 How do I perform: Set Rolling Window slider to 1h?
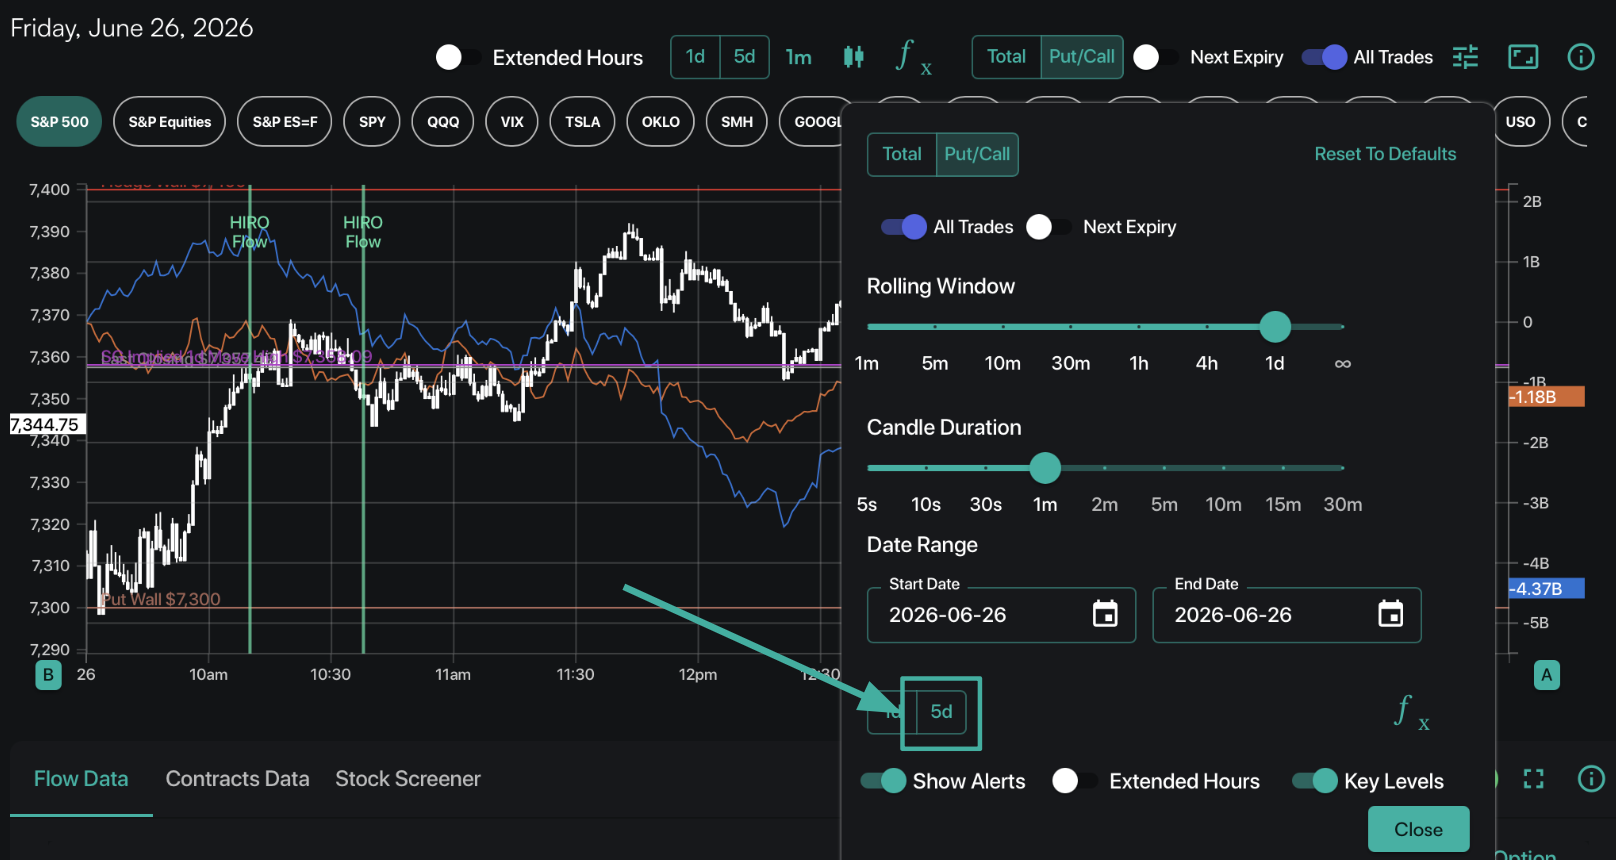point(1139,327)
